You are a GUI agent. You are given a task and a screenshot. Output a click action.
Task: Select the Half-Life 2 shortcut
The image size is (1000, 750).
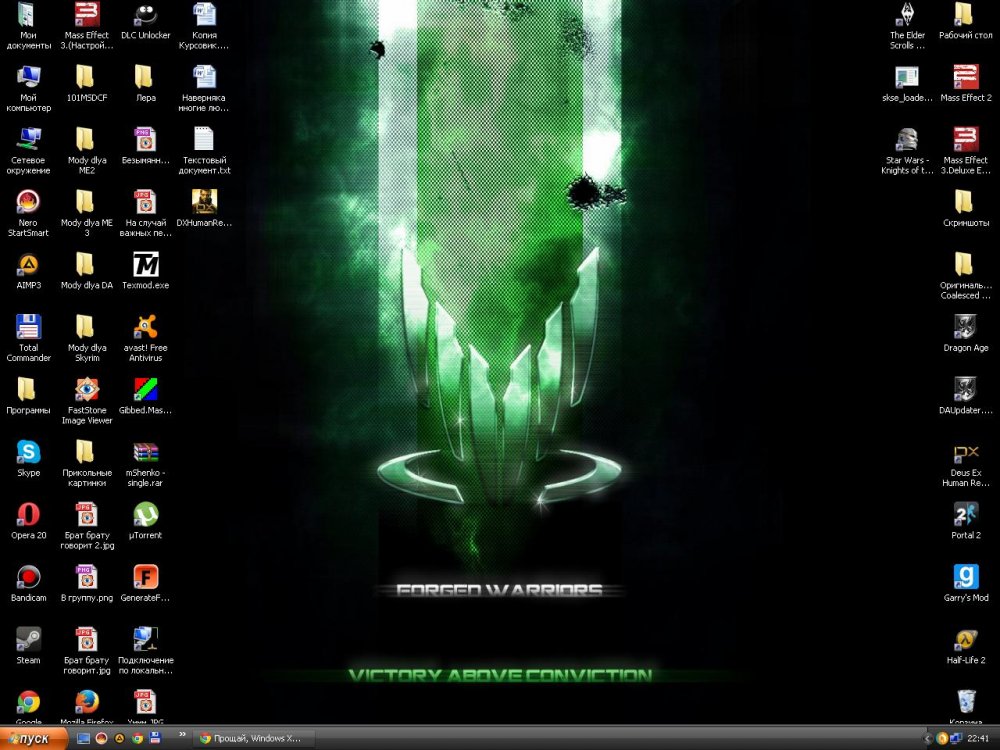coord(966,645)
